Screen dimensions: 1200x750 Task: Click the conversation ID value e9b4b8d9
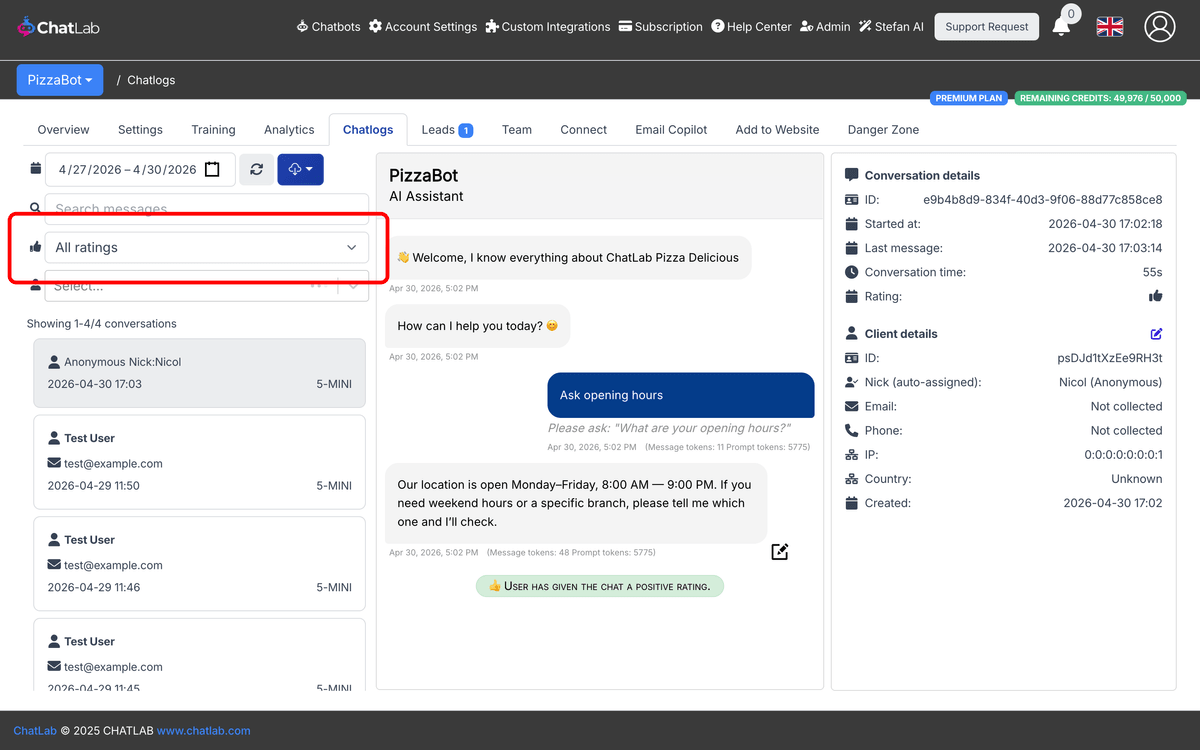(1042, 200)
